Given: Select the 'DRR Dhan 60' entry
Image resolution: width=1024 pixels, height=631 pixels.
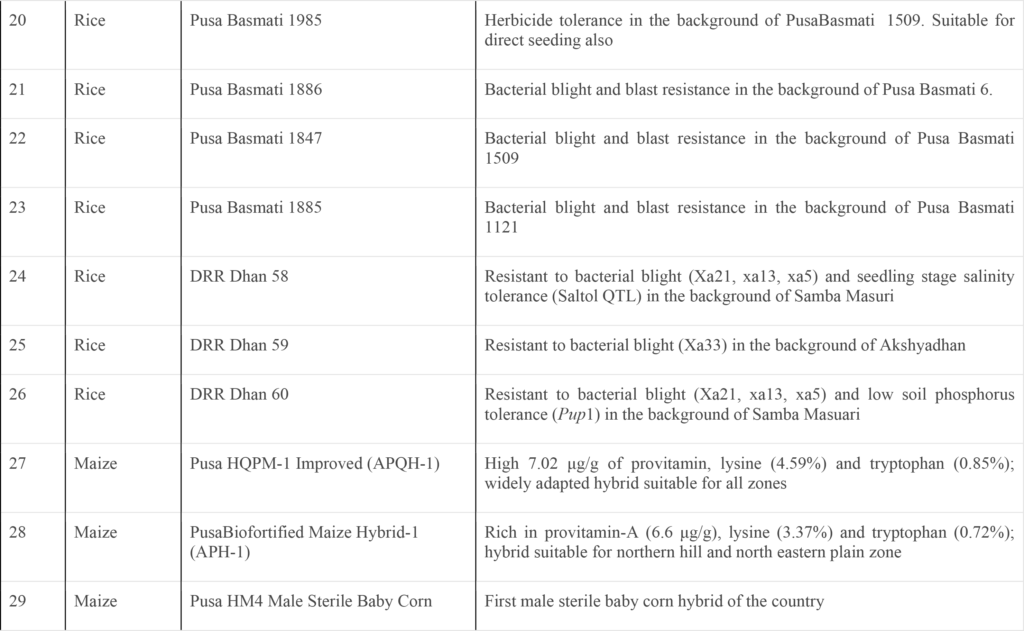Looking at the screenshot, I should [x=239, y=395].
